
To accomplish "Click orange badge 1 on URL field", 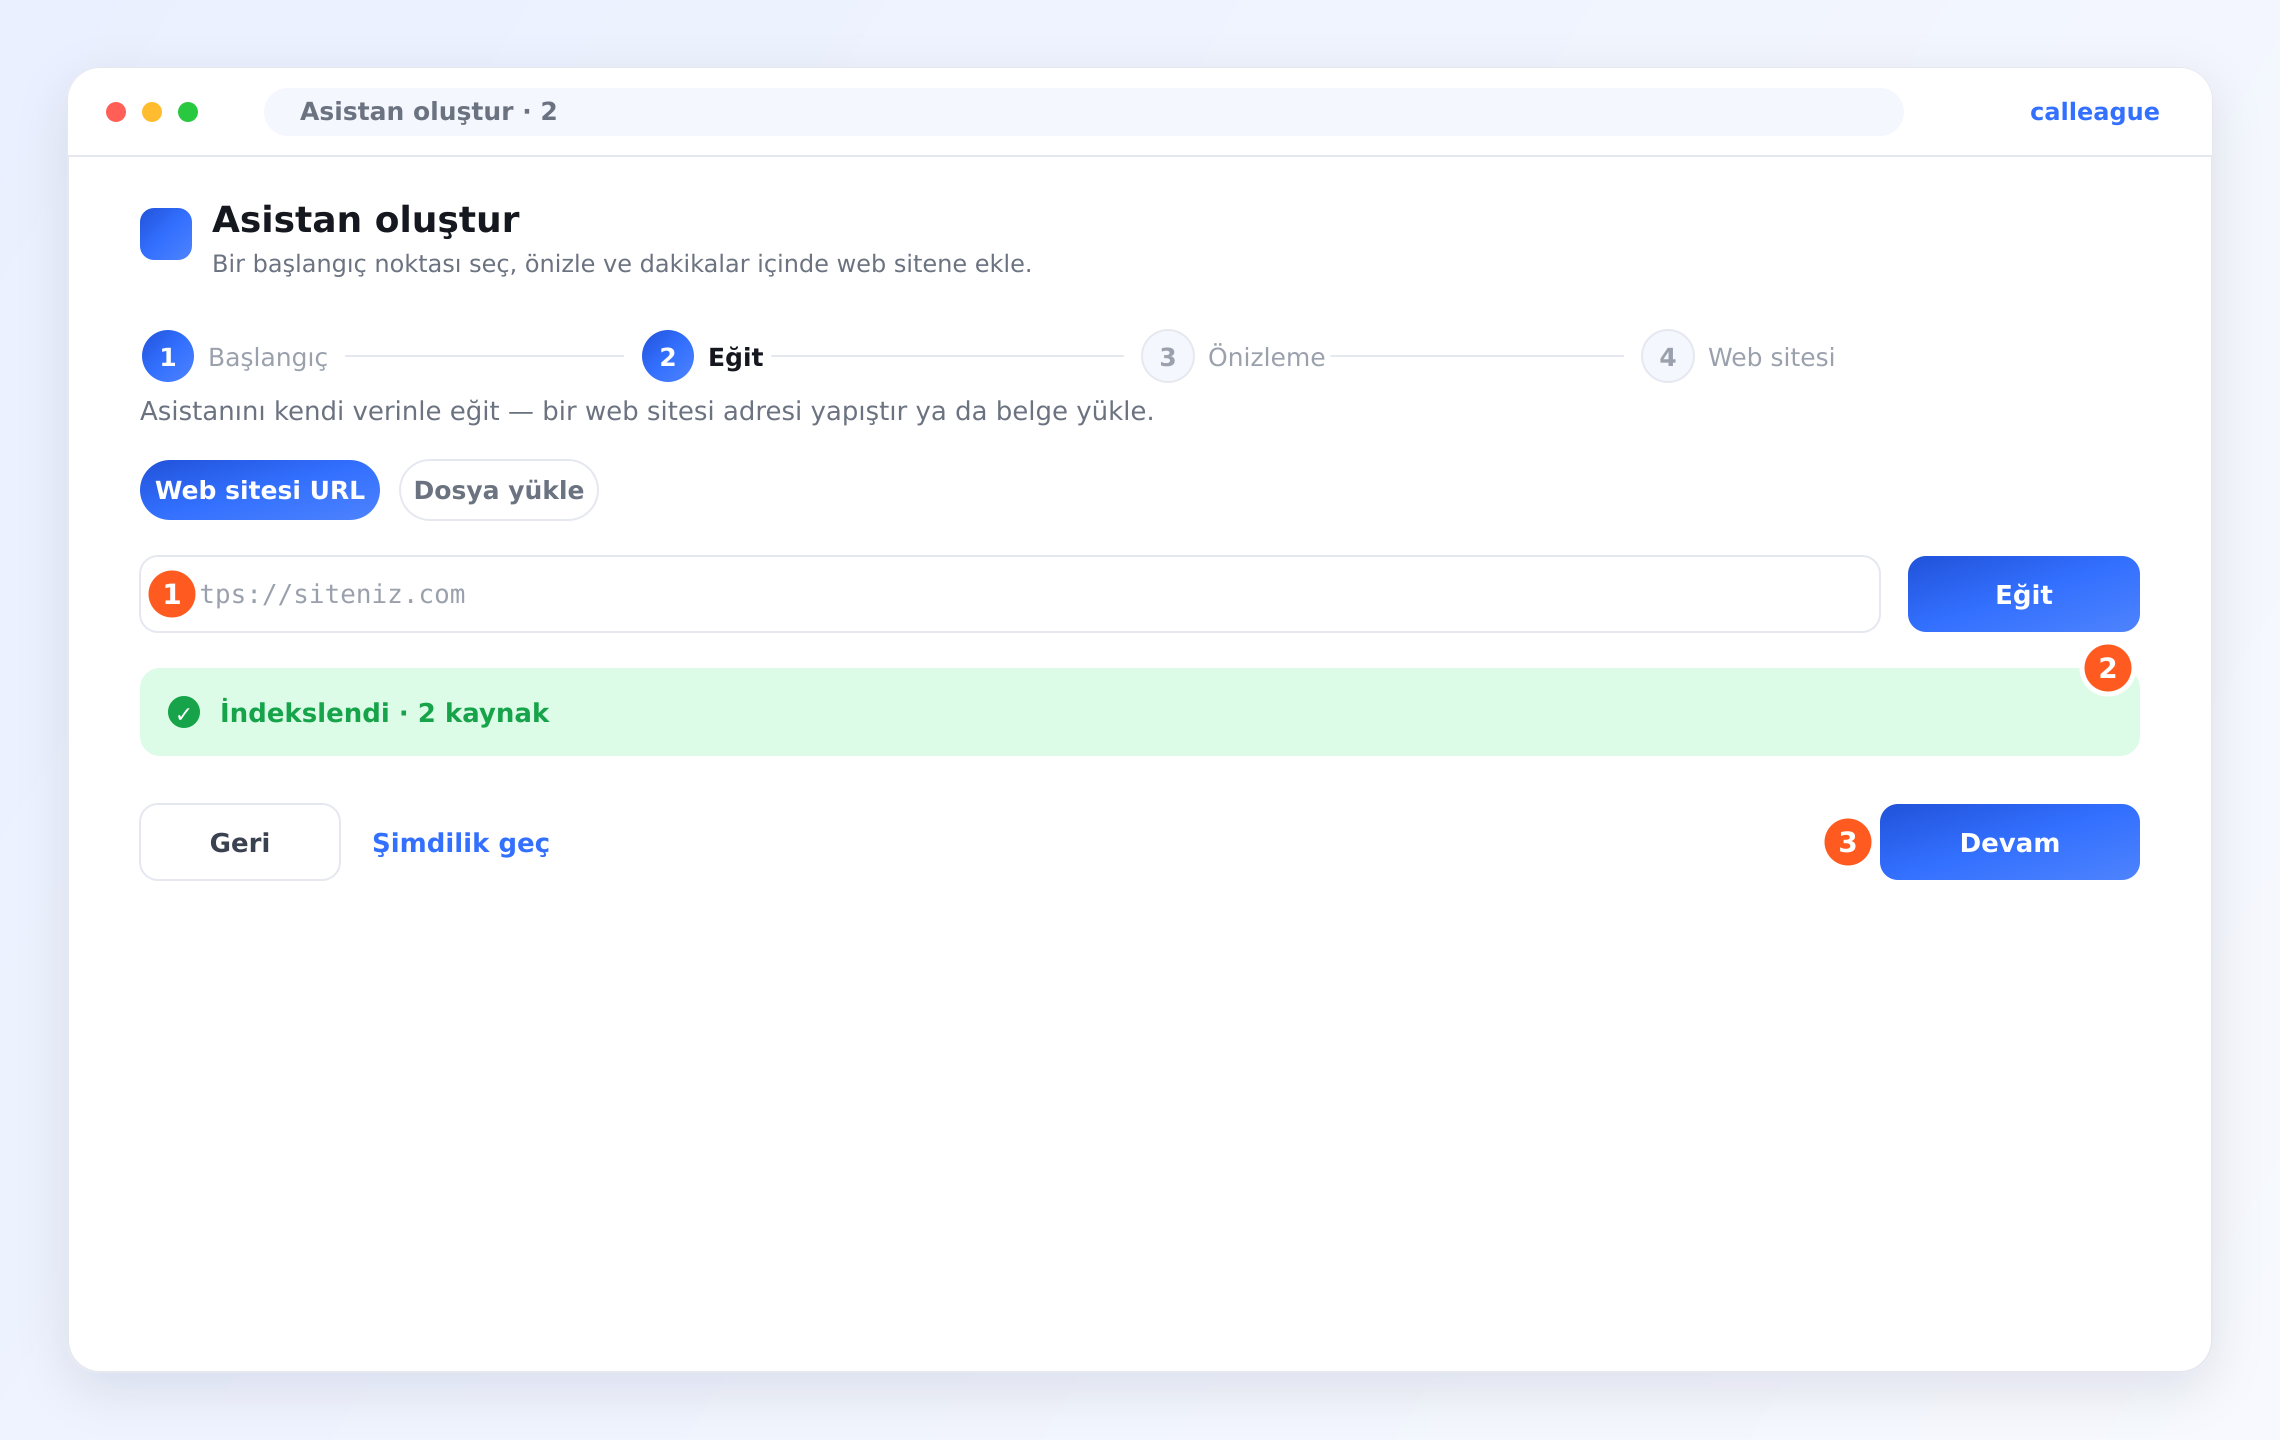I will pos(172,594).
